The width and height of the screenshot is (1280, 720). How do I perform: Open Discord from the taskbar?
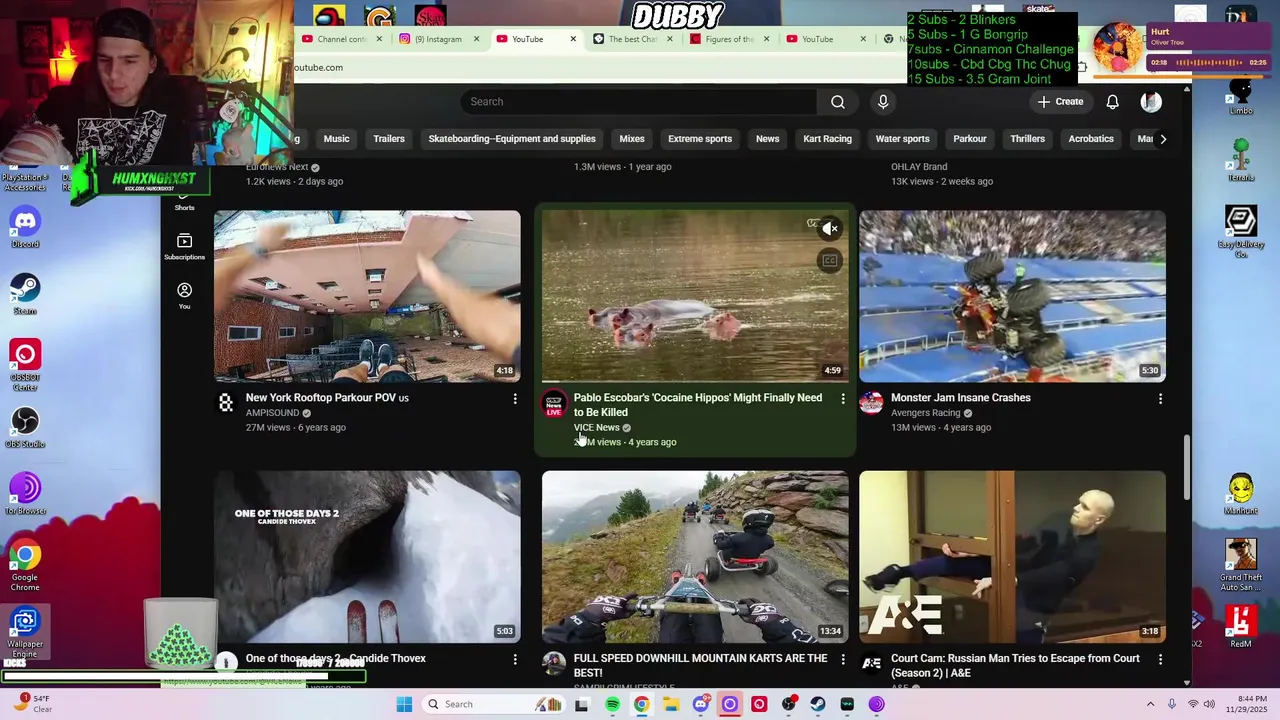(x=700, y=704)
